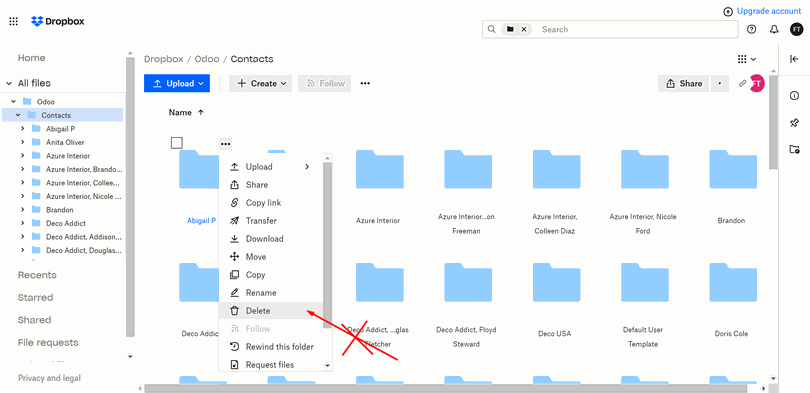The width and height of the screenshot is (810, 393).
Task: Open the Create dropdown button
Action: coord(260,83)
